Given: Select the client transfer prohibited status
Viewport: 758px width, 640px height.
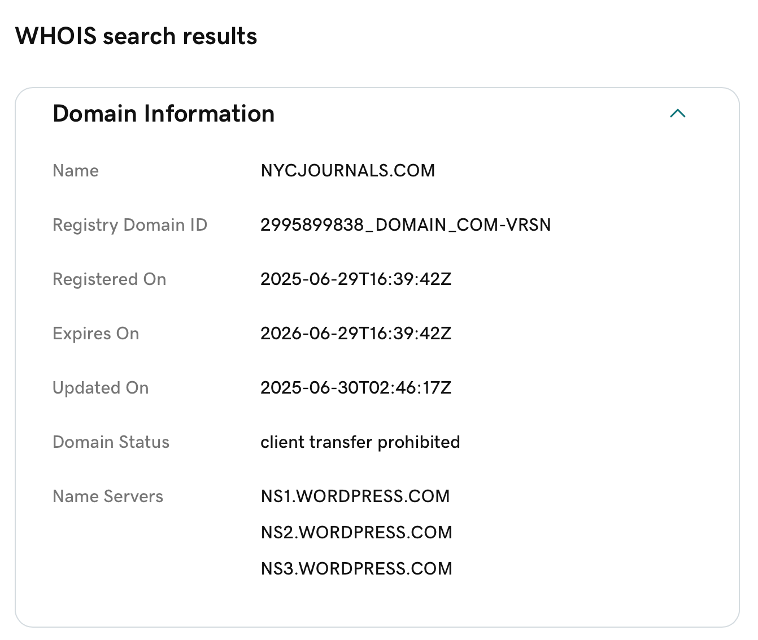Looking at the screenshot, I should 360,442.
